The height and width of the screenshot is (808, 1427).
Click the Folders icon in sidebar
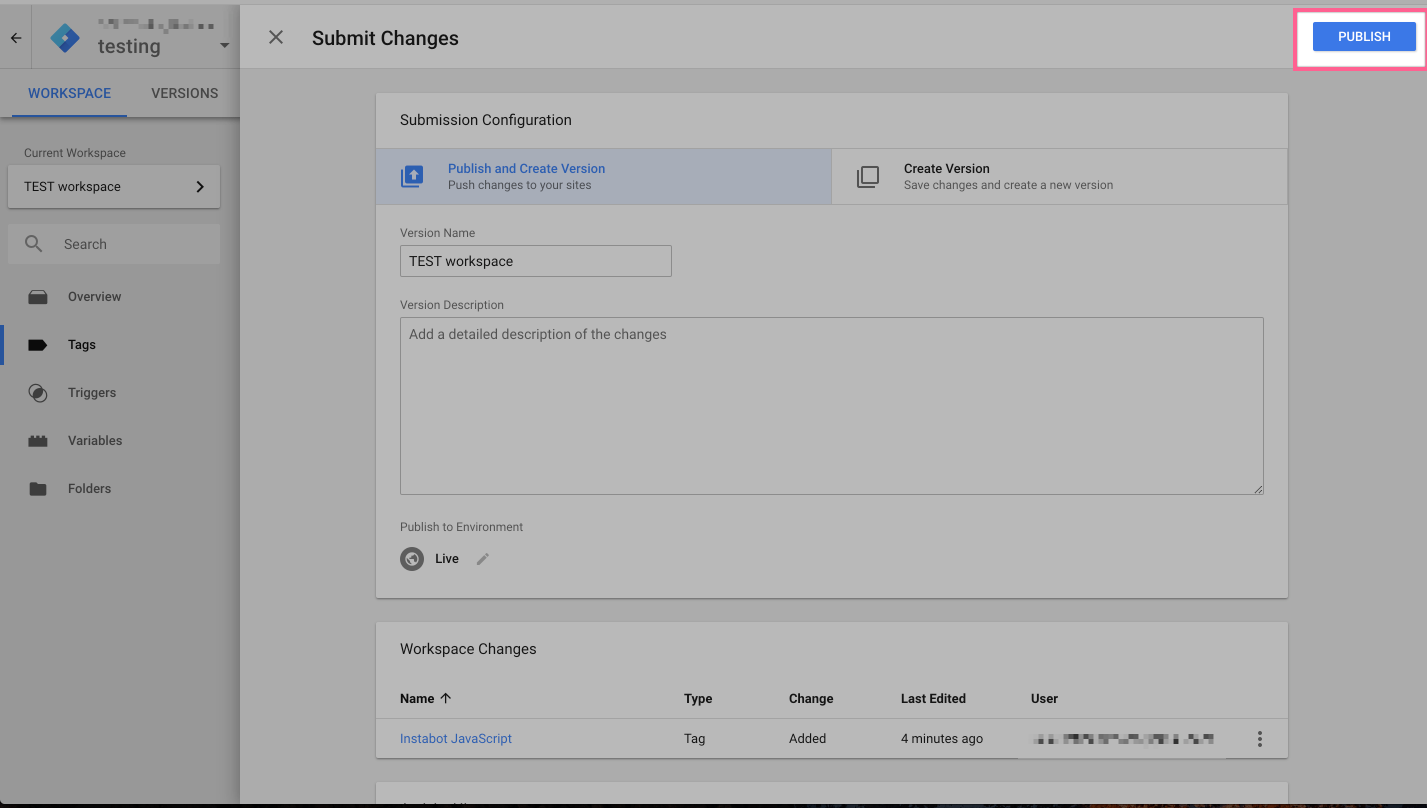tap(38, 489)
